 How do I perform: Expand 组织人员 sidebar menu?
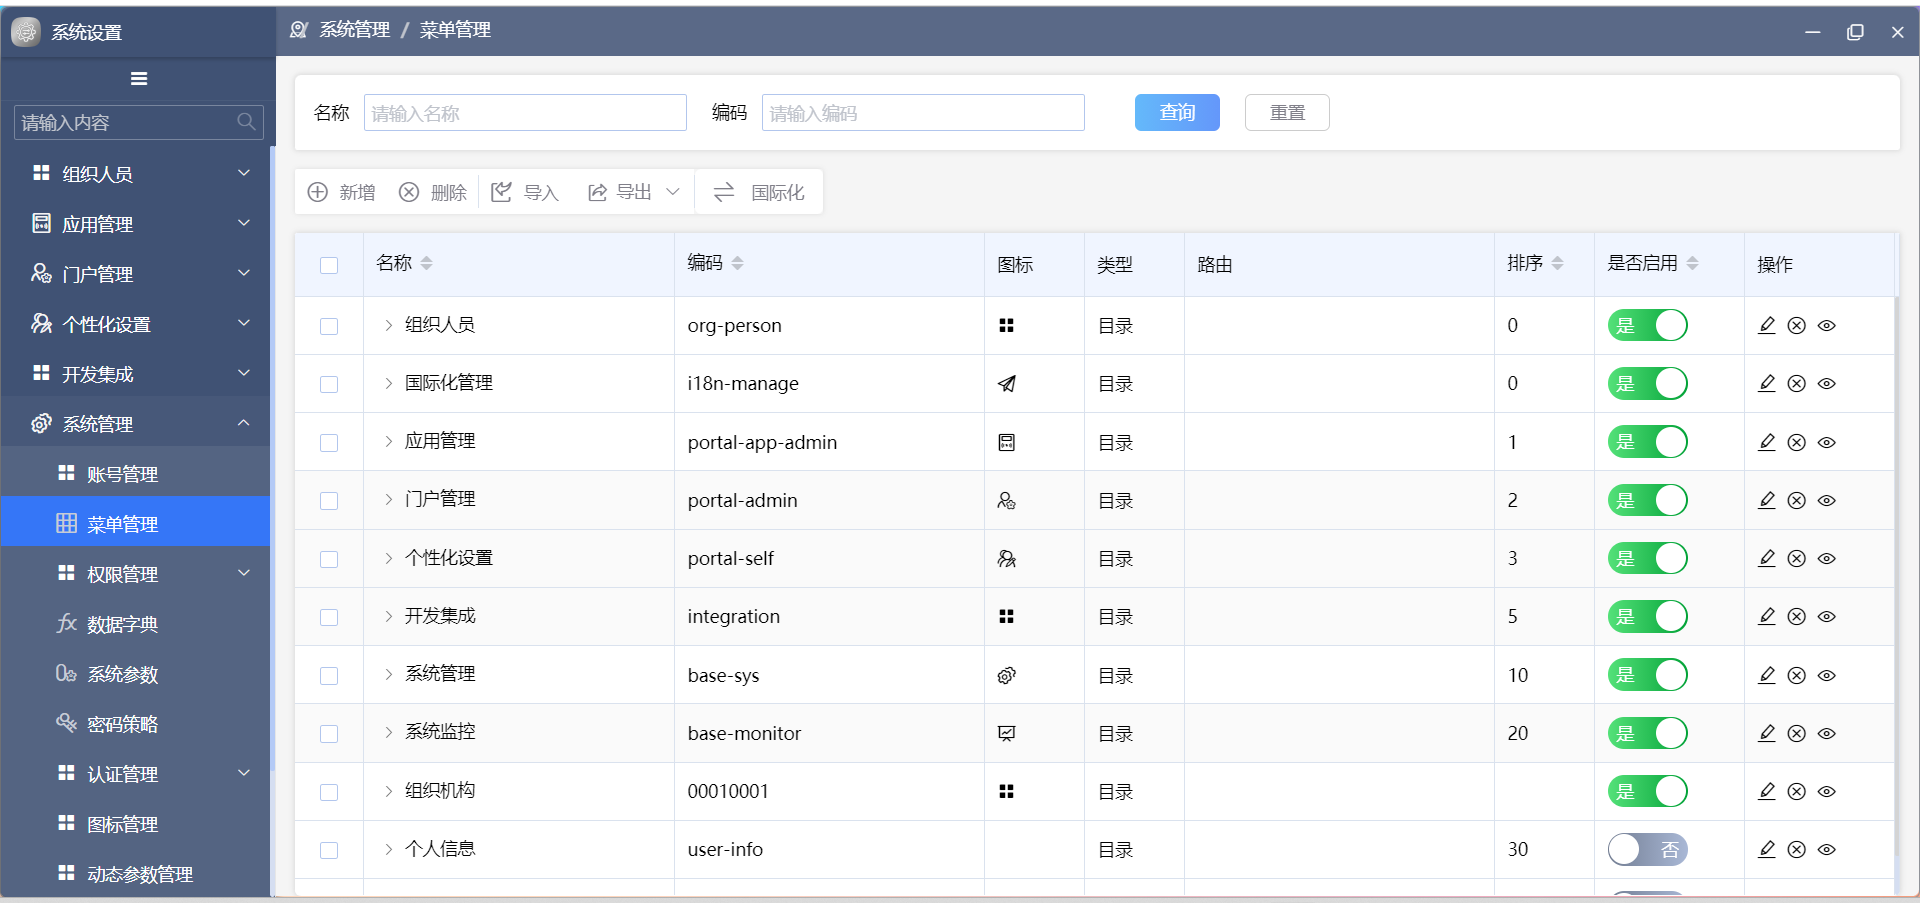tap(137, 173)
